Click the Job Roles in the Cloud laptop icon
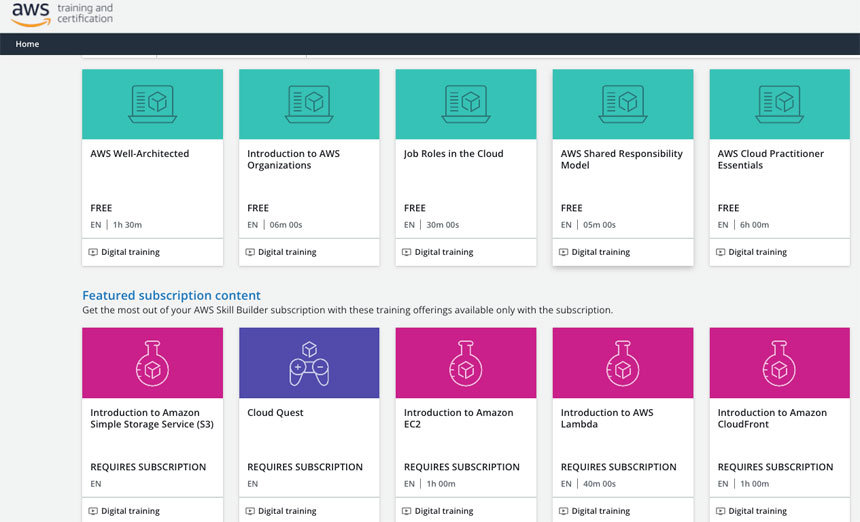Image resolution: width=860 pixels, height=522 pixels. click(x=466, y=103)
